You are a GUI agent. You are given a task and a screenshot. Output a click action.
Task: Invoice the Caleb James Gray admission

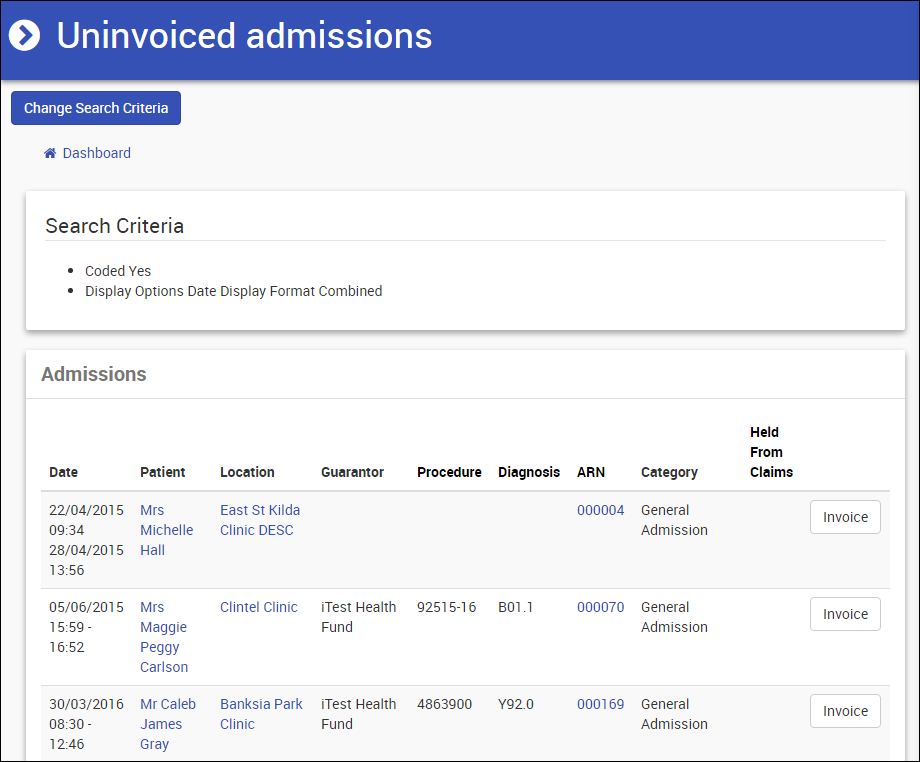pos(845,711)
